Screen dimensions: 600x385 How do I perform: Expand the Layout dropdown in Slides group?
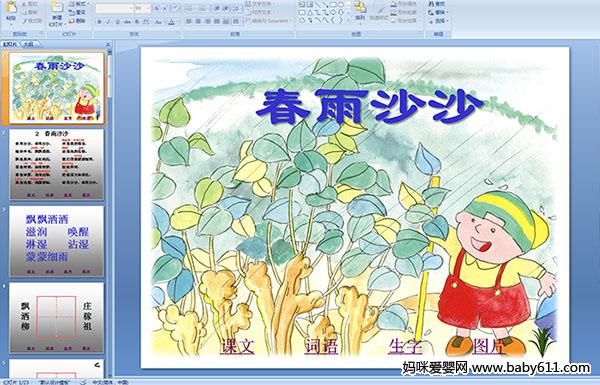79,4
